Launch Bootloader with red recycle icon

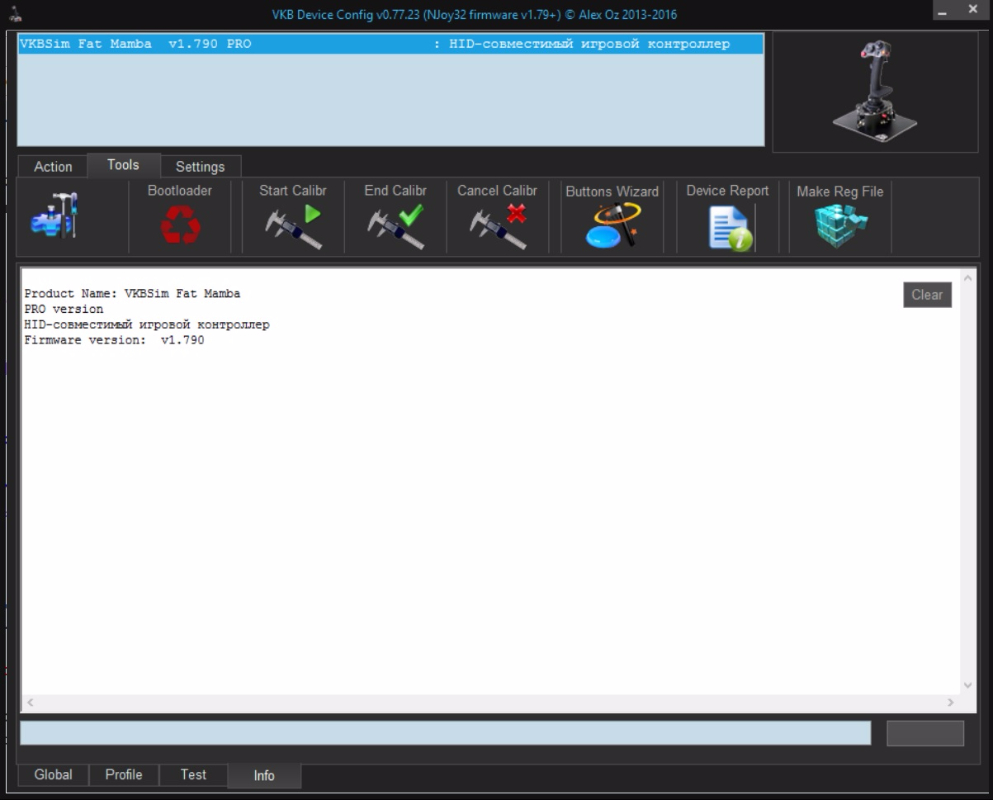pos(180,216)
